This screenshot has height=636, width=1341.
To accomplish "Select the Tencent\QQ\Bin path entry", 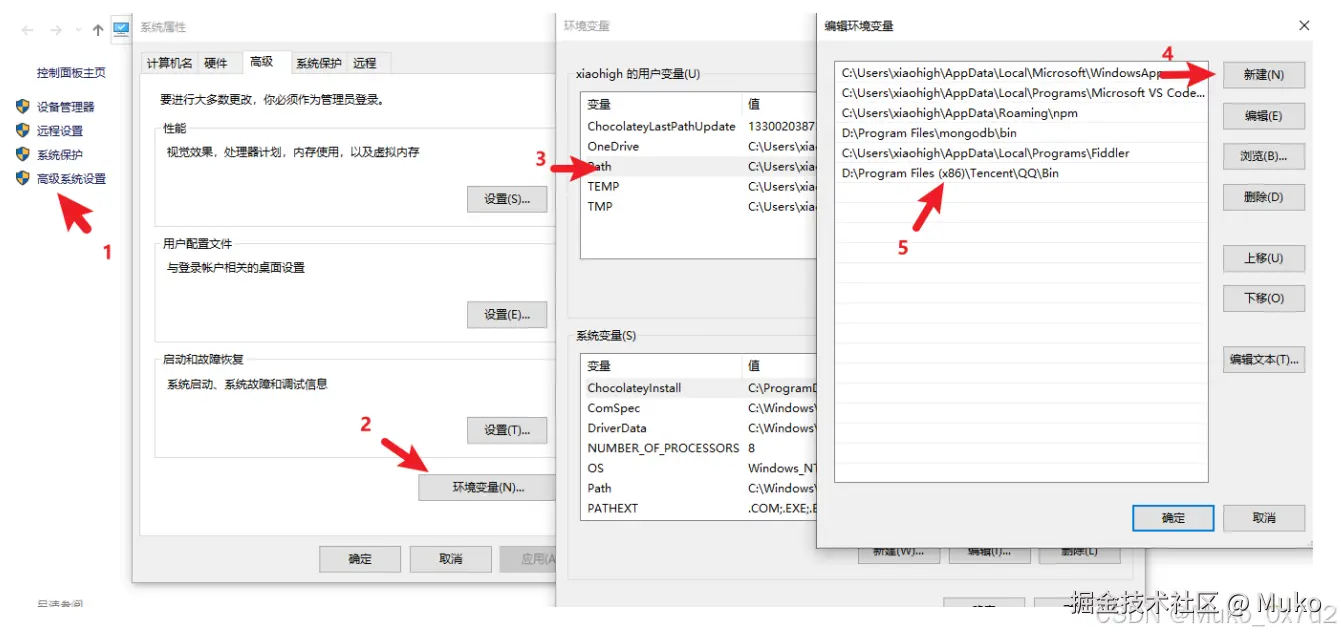I will [1021, 173].
